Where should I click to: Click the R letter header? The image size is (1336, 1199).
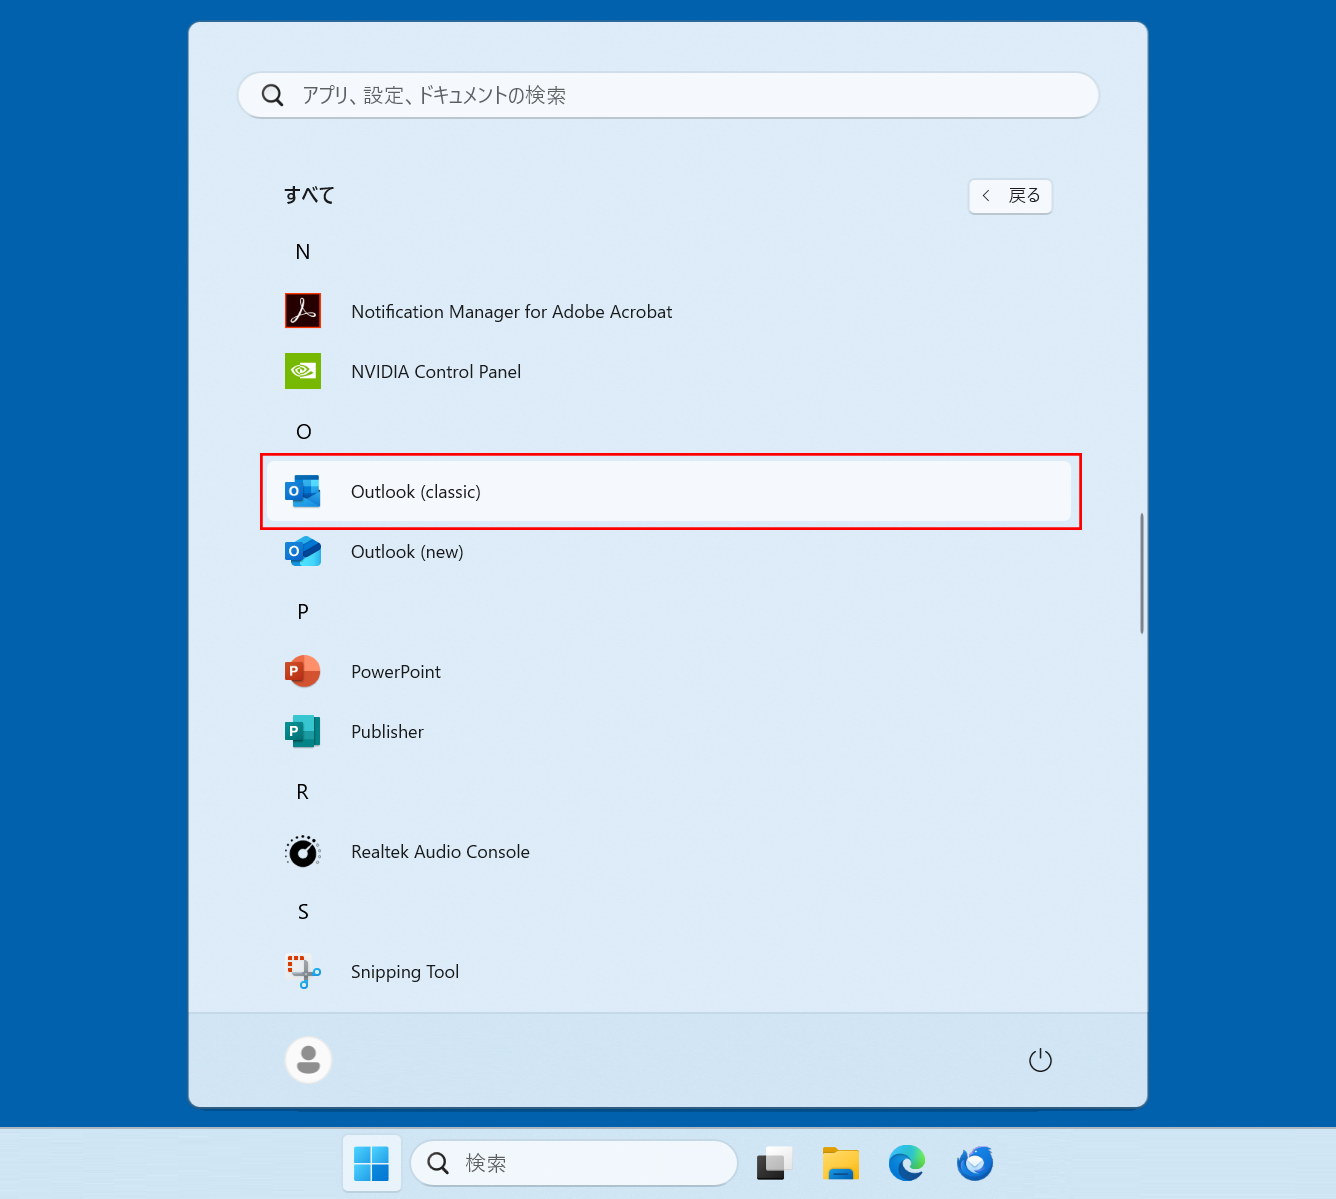click(303, 792)
